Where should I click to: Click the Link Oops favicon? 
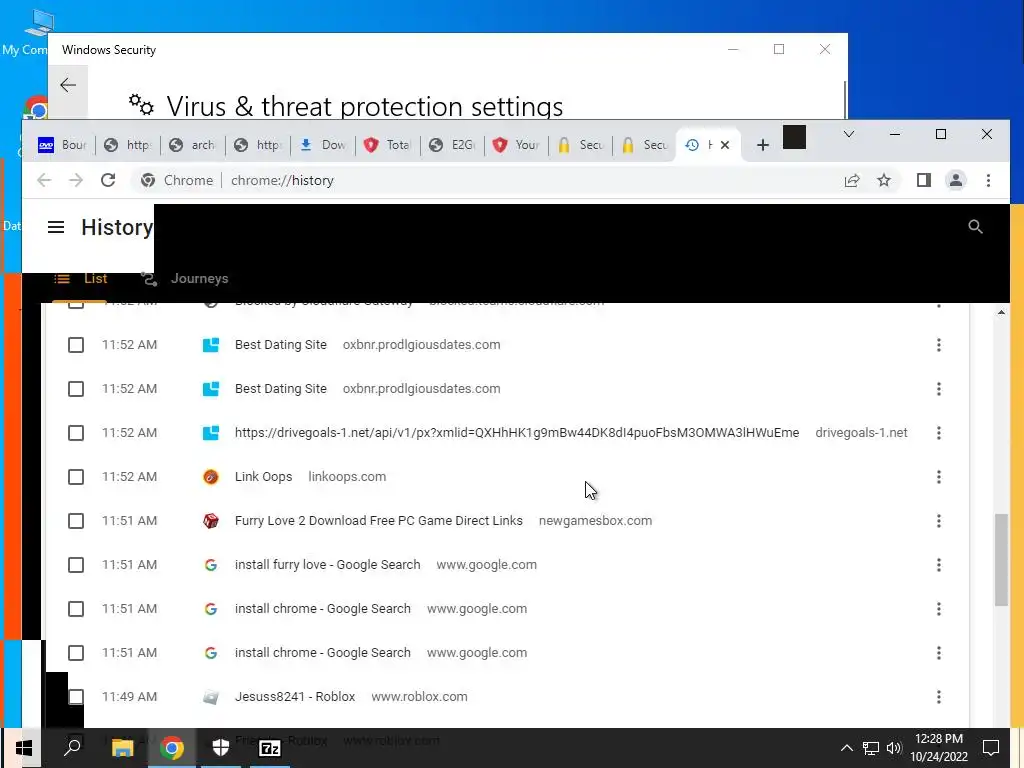210,477
